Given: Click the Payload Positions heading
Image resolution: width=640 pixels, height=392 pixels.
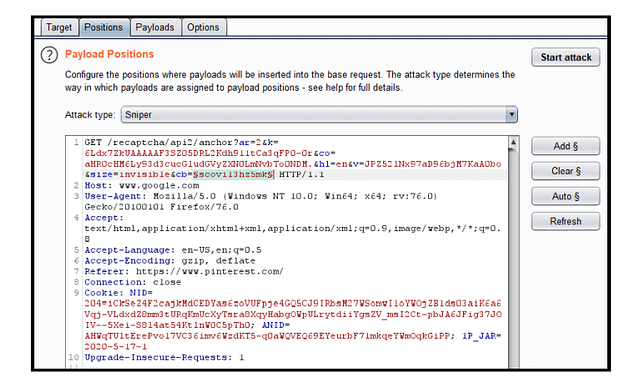Looking at the screenshot, I should (x=109, y=54).
